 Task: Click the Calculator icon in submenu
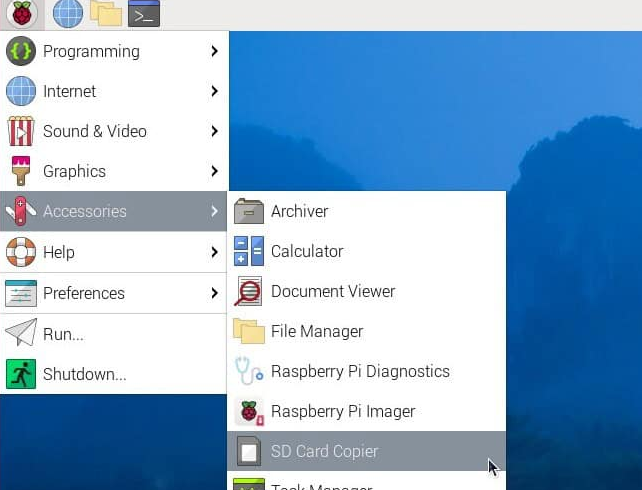click(248, 251)
